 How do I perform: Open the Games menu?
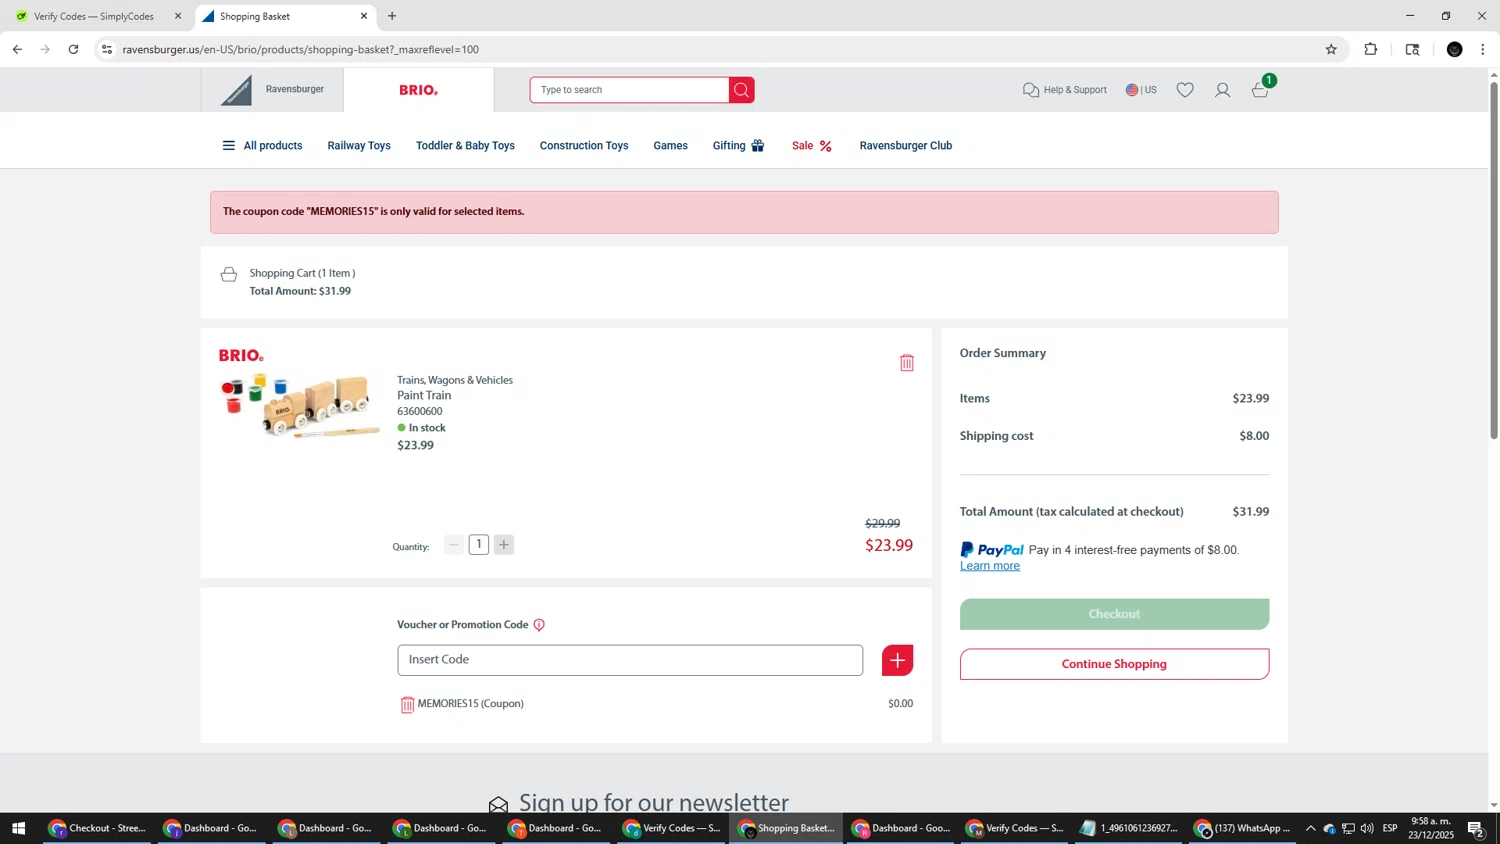670,146
